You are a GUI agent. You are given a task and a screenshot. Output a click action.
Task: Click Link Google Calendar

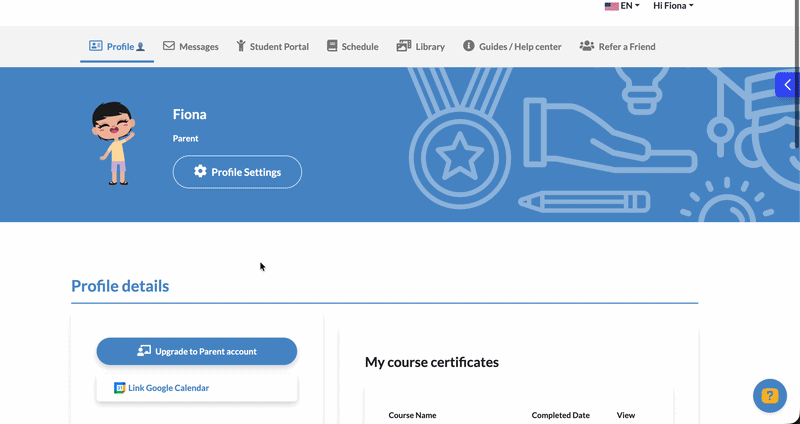197,388
